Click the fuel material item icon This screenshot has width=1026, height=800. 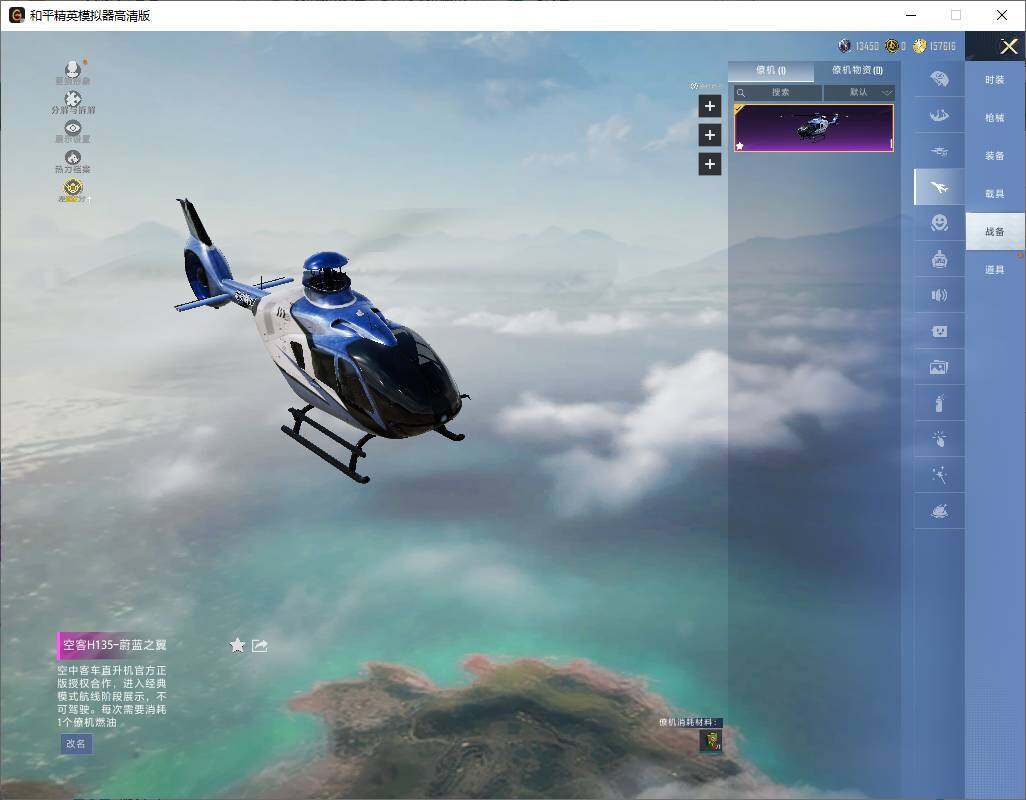pos(711,740)
